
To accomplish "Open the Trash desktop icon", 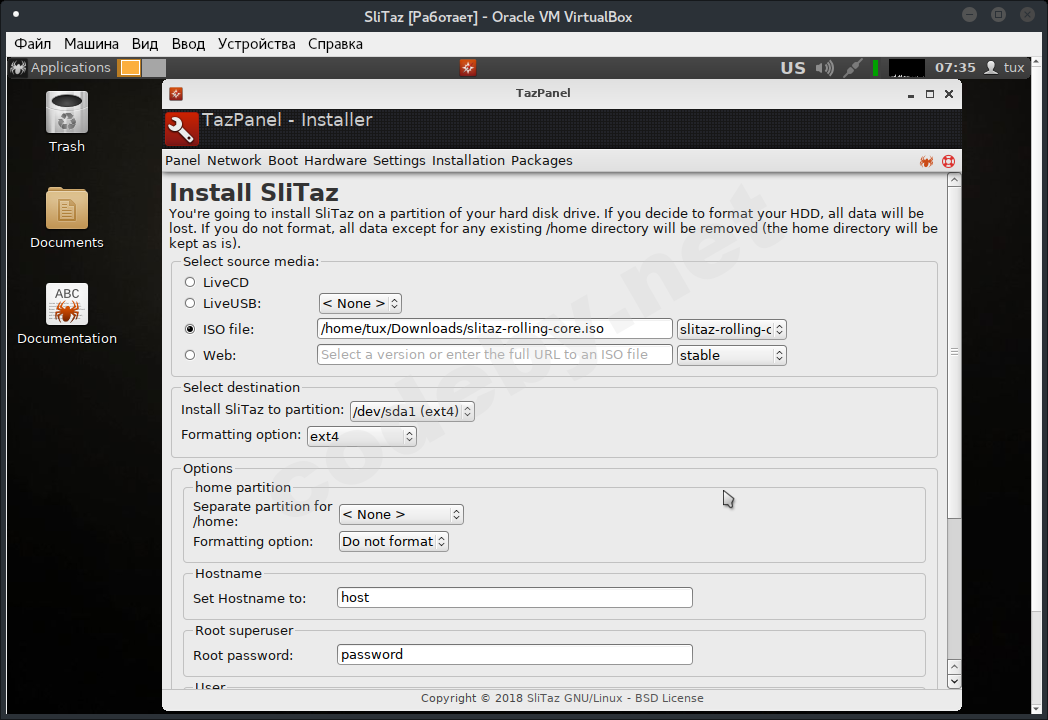I will (x=67, y=113).
